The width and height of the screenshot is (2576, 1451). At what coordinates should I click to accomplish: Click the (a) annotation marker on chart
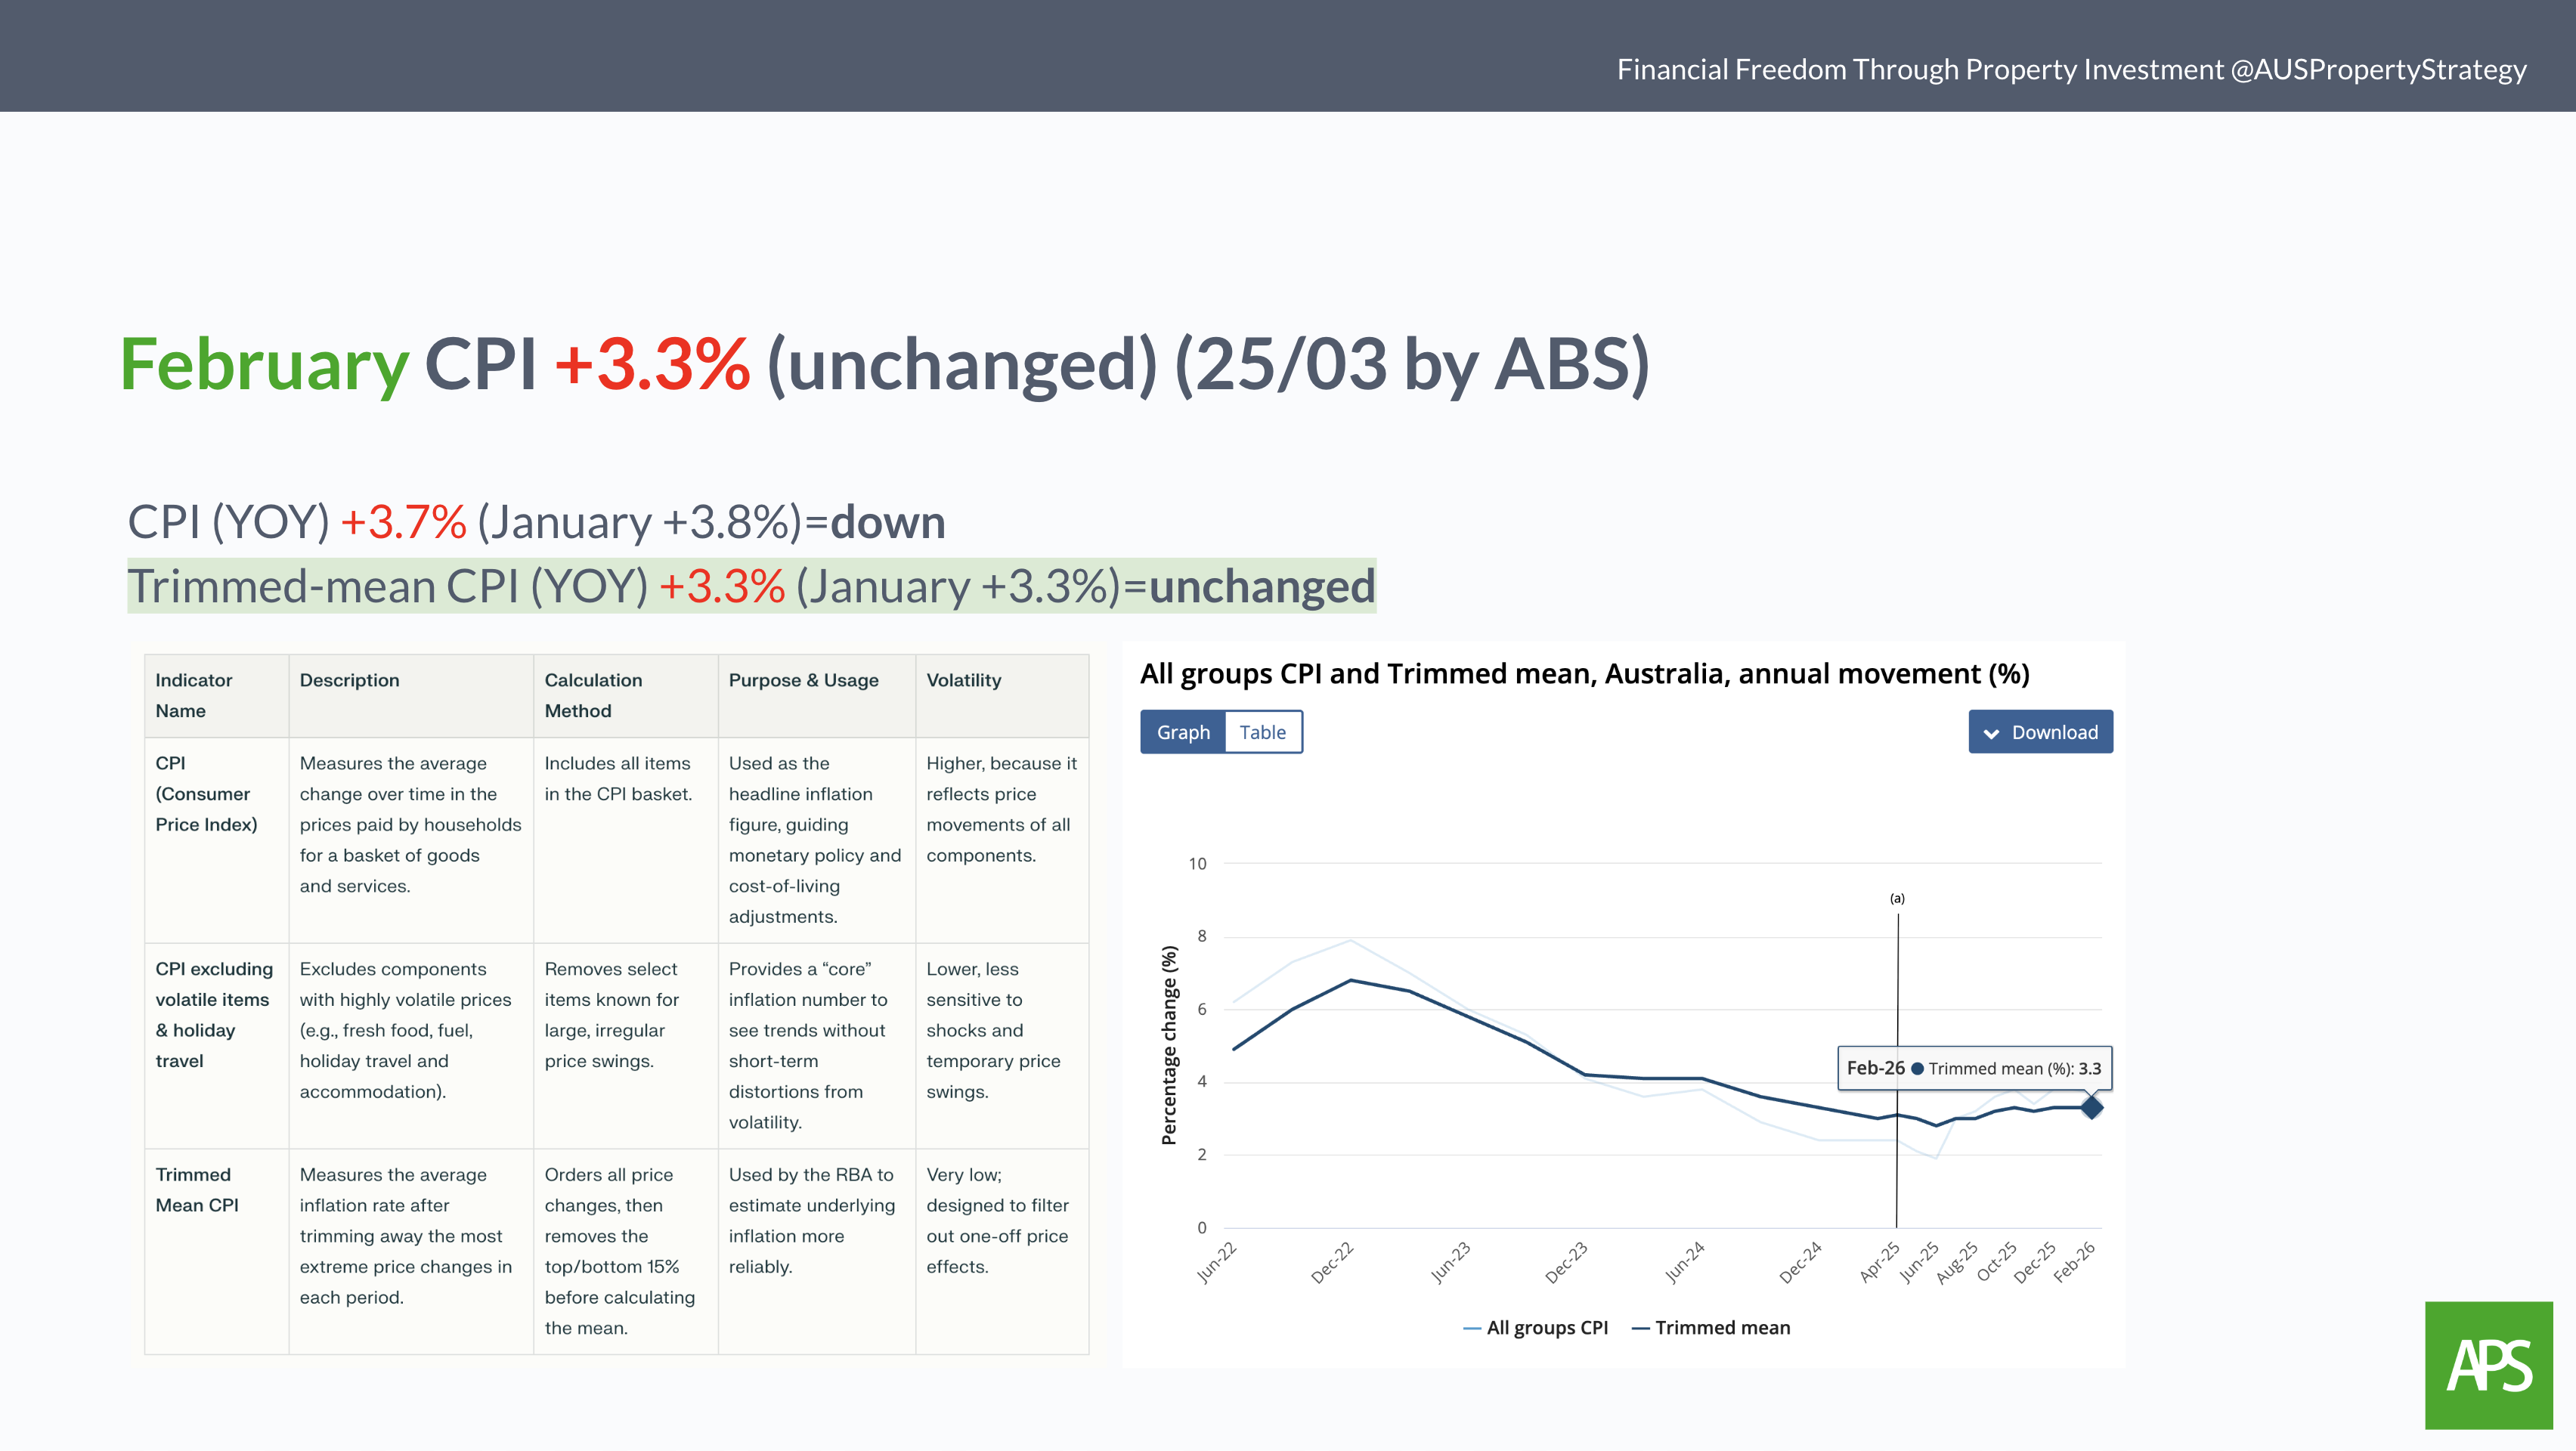1897,898
